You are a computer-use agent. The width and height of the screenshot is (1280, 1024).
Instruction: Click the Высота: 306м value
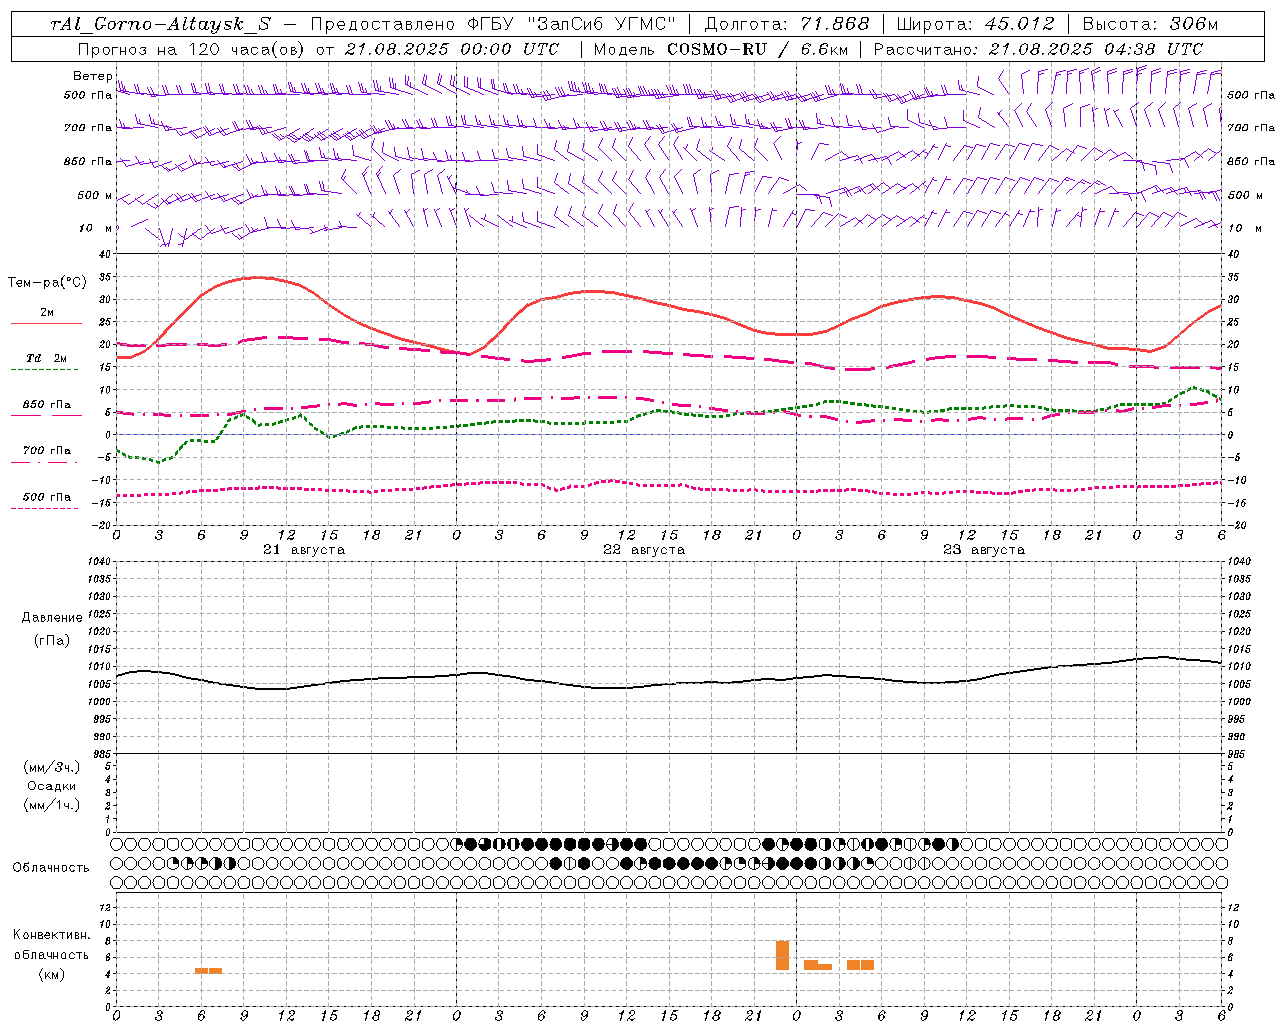pos(1150,24)
